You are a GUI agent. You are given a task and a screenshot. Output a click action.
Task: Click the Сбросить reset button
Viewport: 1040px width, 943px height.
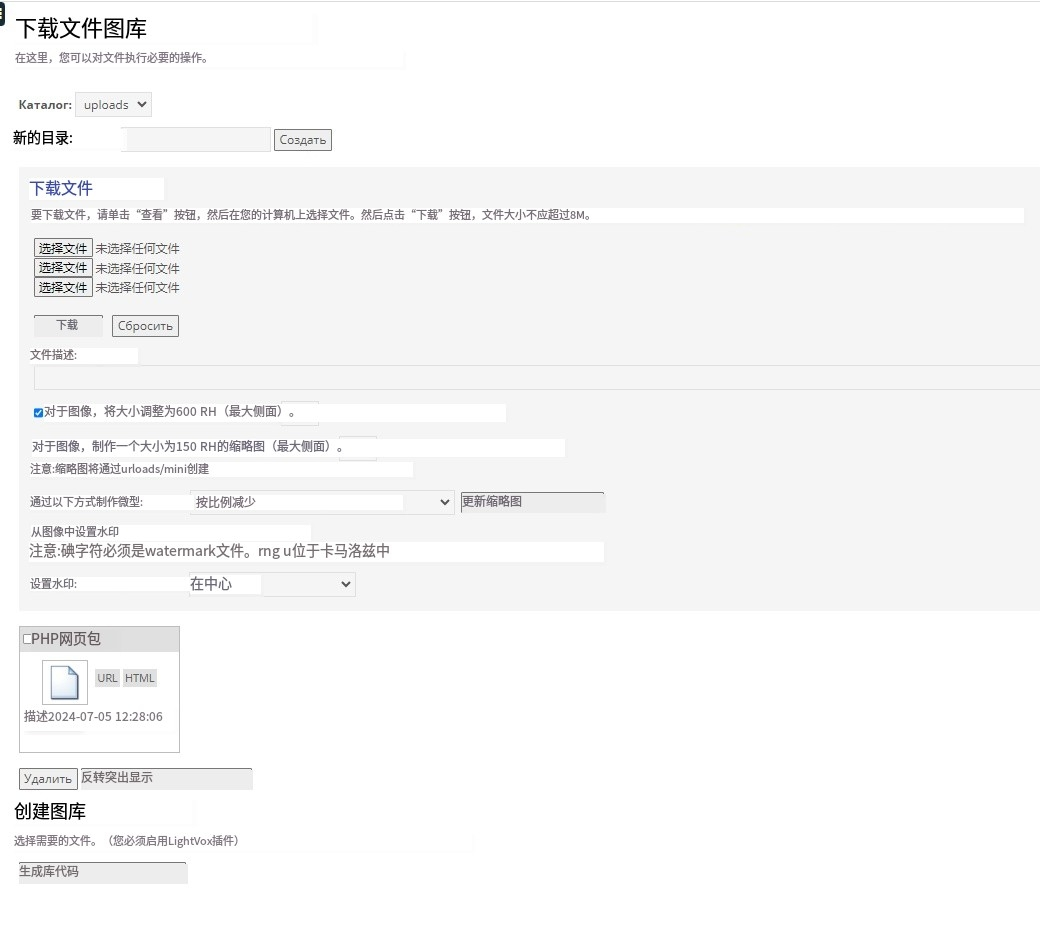pos(145,326)
